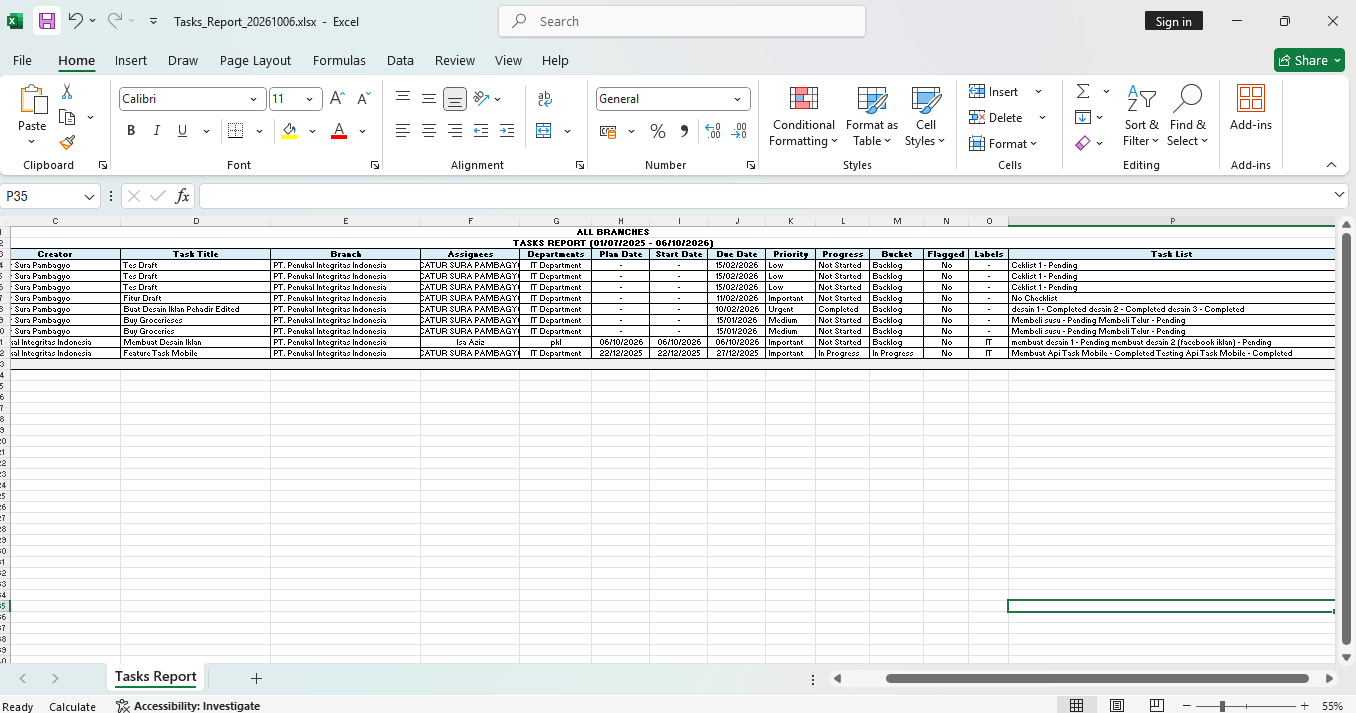Switch to the Data tab
The height and width of the screenshot is (713, 1356).
coord(400,60)
